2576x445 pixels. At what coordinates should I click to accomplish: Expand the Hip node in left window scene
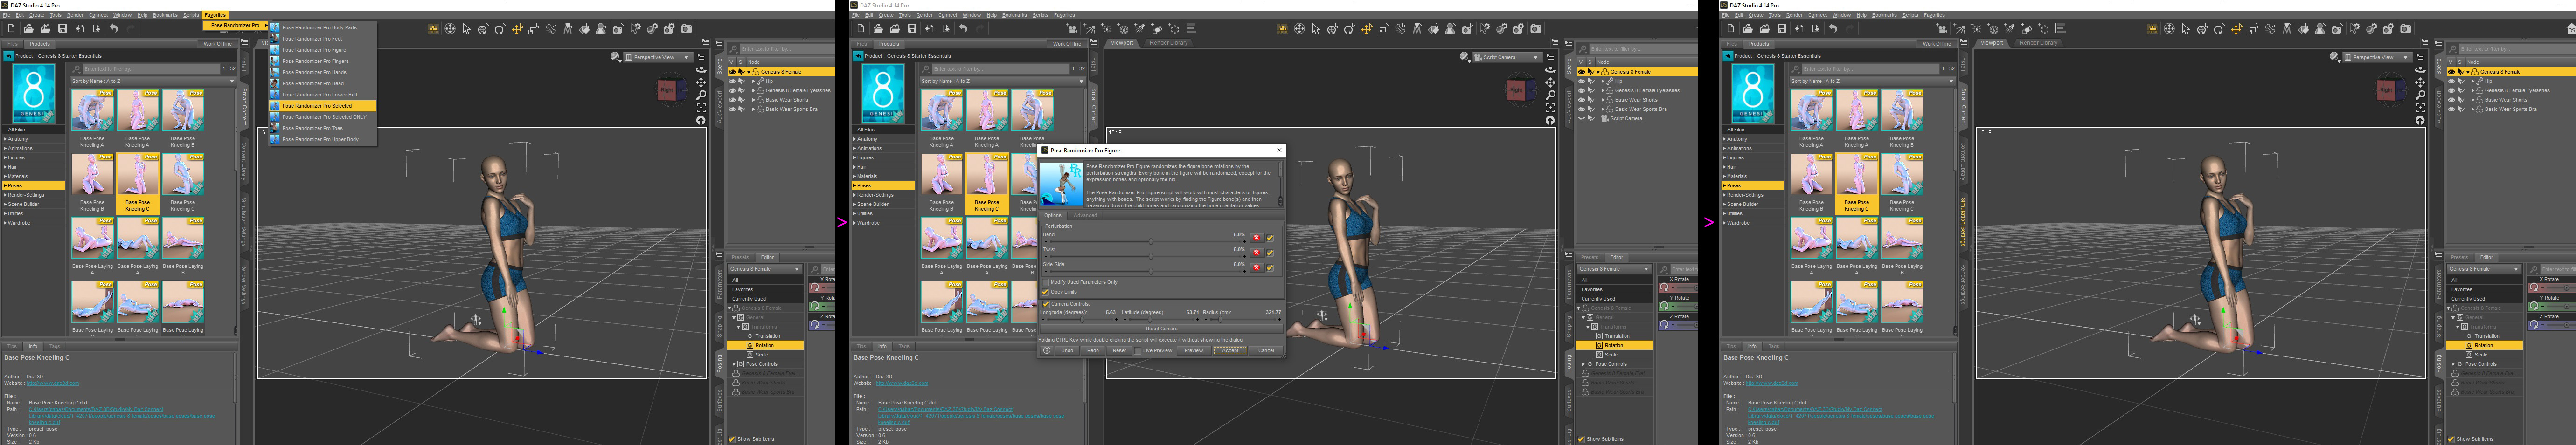point(754,81)
